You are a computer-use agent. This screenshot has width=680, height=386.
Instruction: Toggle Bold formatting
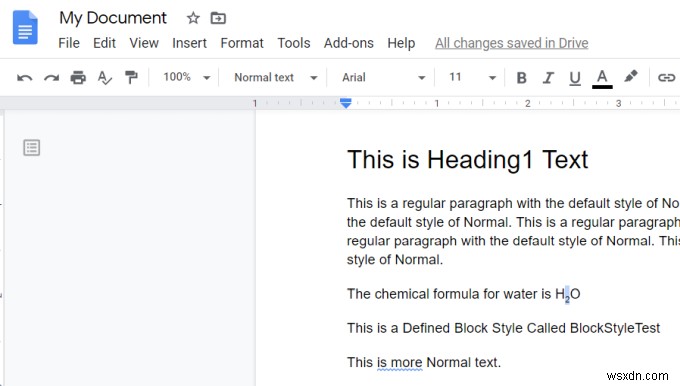pyautogui.click(x=522, y=78)
